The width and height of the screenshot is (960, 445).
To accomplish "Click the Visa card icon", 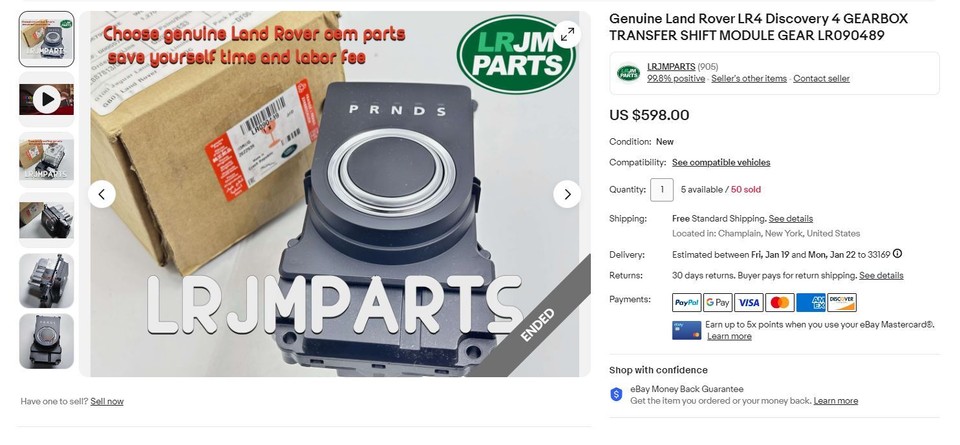I will tap(748, 302).
